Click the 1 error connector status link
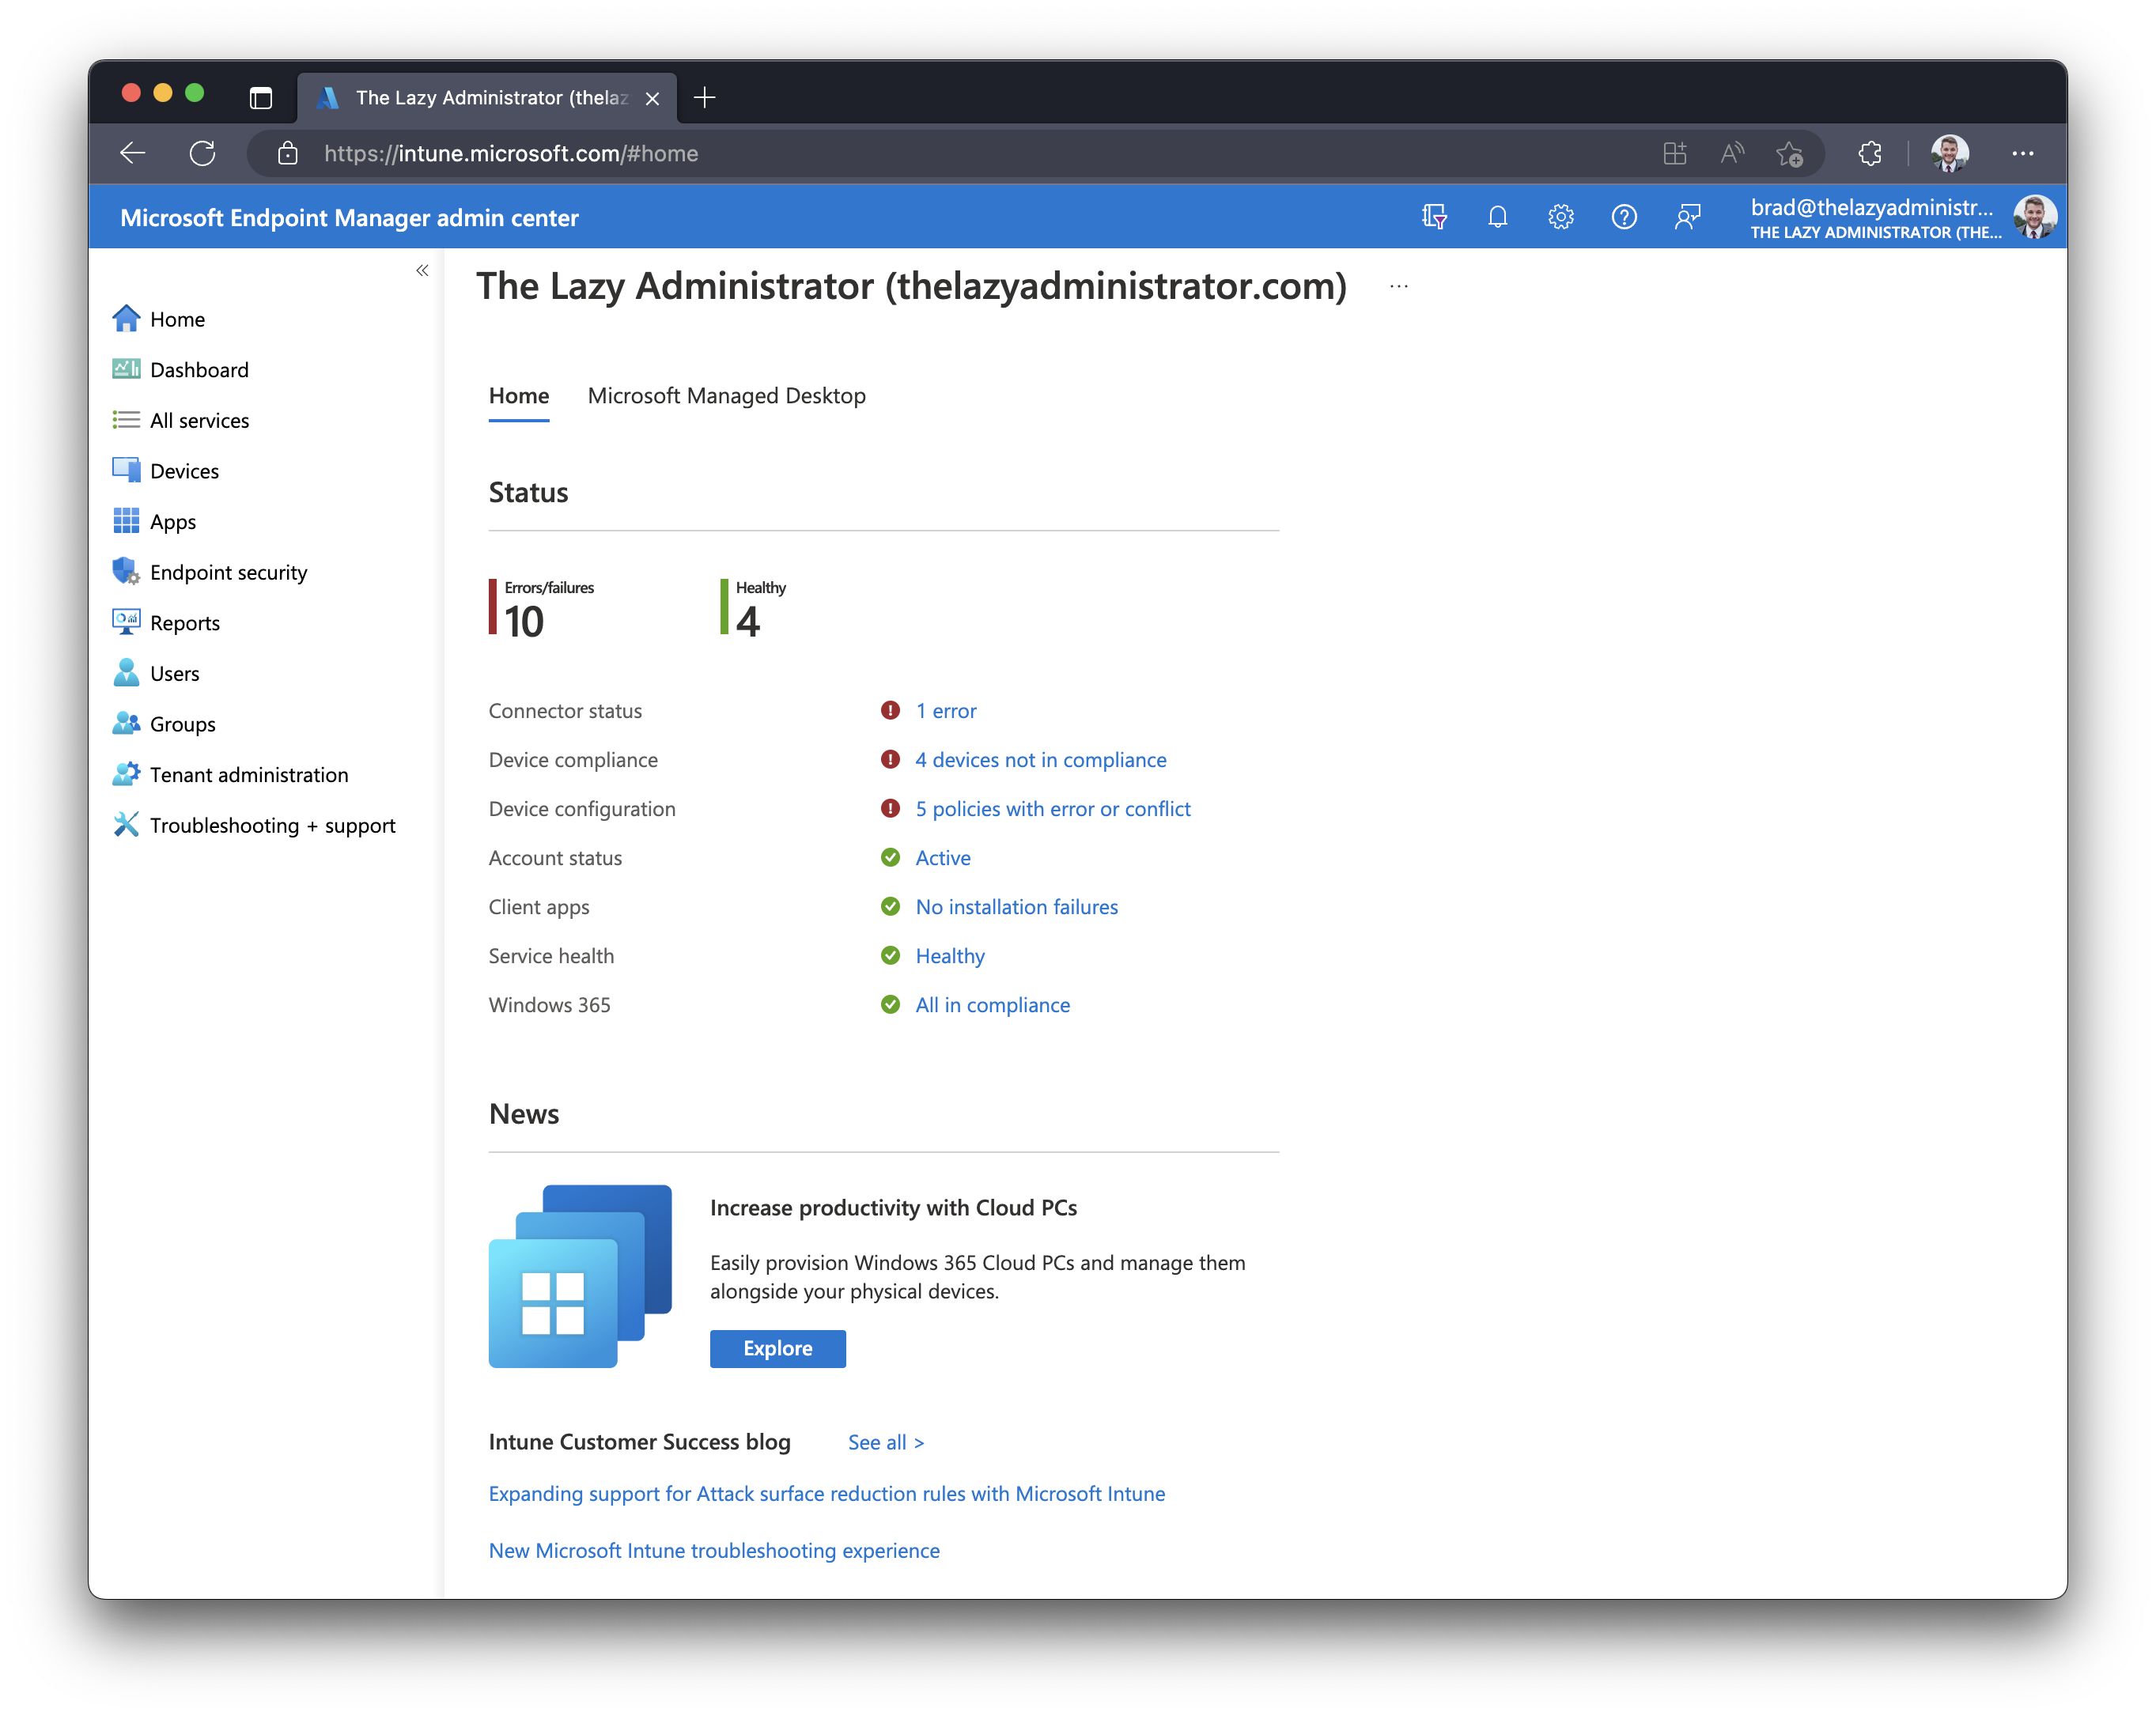Screen dimensions: 2156x1716 coord(946,709)
